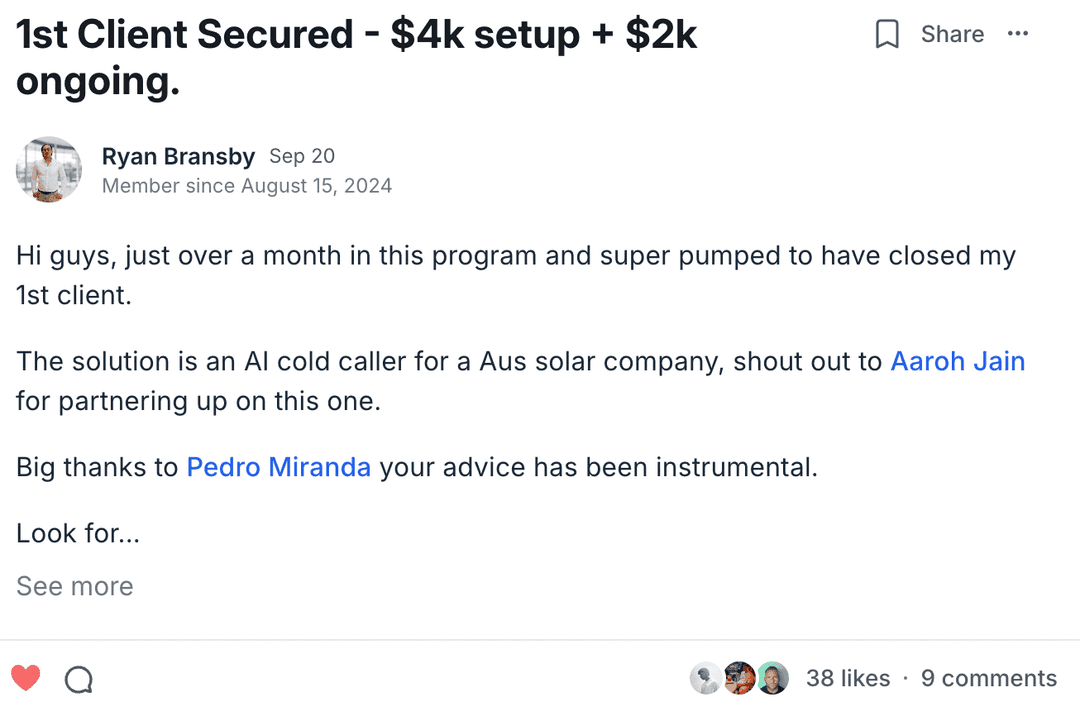The height and width of the screenshot is (706, 1080).
Task: Open Ryan Bransby's profile picture
Action: pos(49,170)
